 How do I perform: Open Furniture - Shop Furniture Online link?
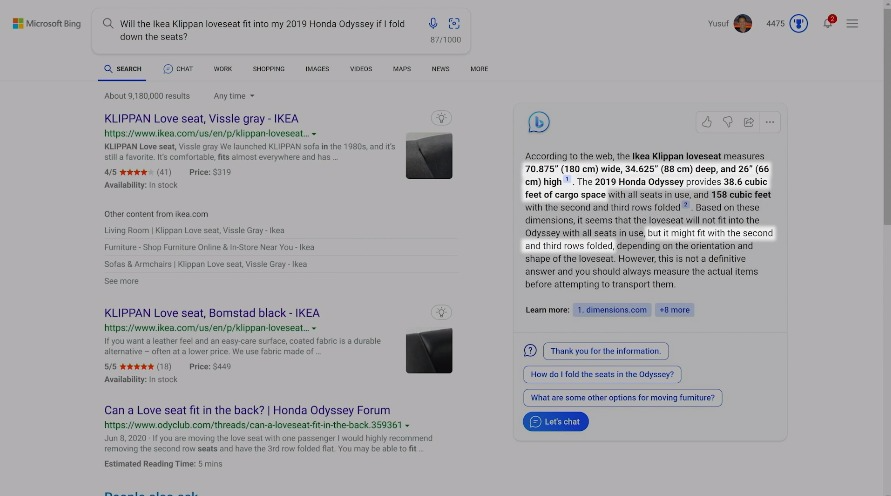[x=209, y=247]
